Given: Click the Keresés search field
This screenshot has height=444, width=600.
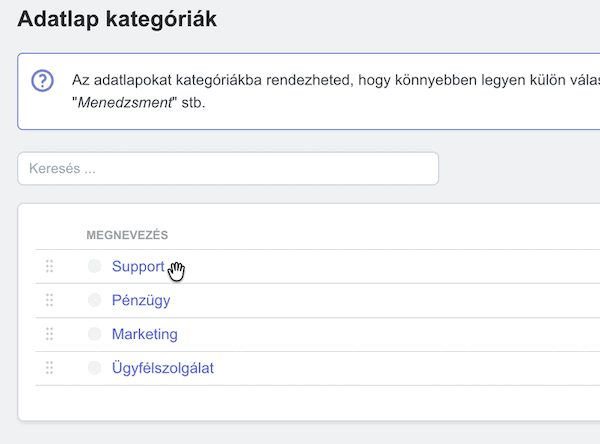Looking at the screenshot, I should (228, 168).
